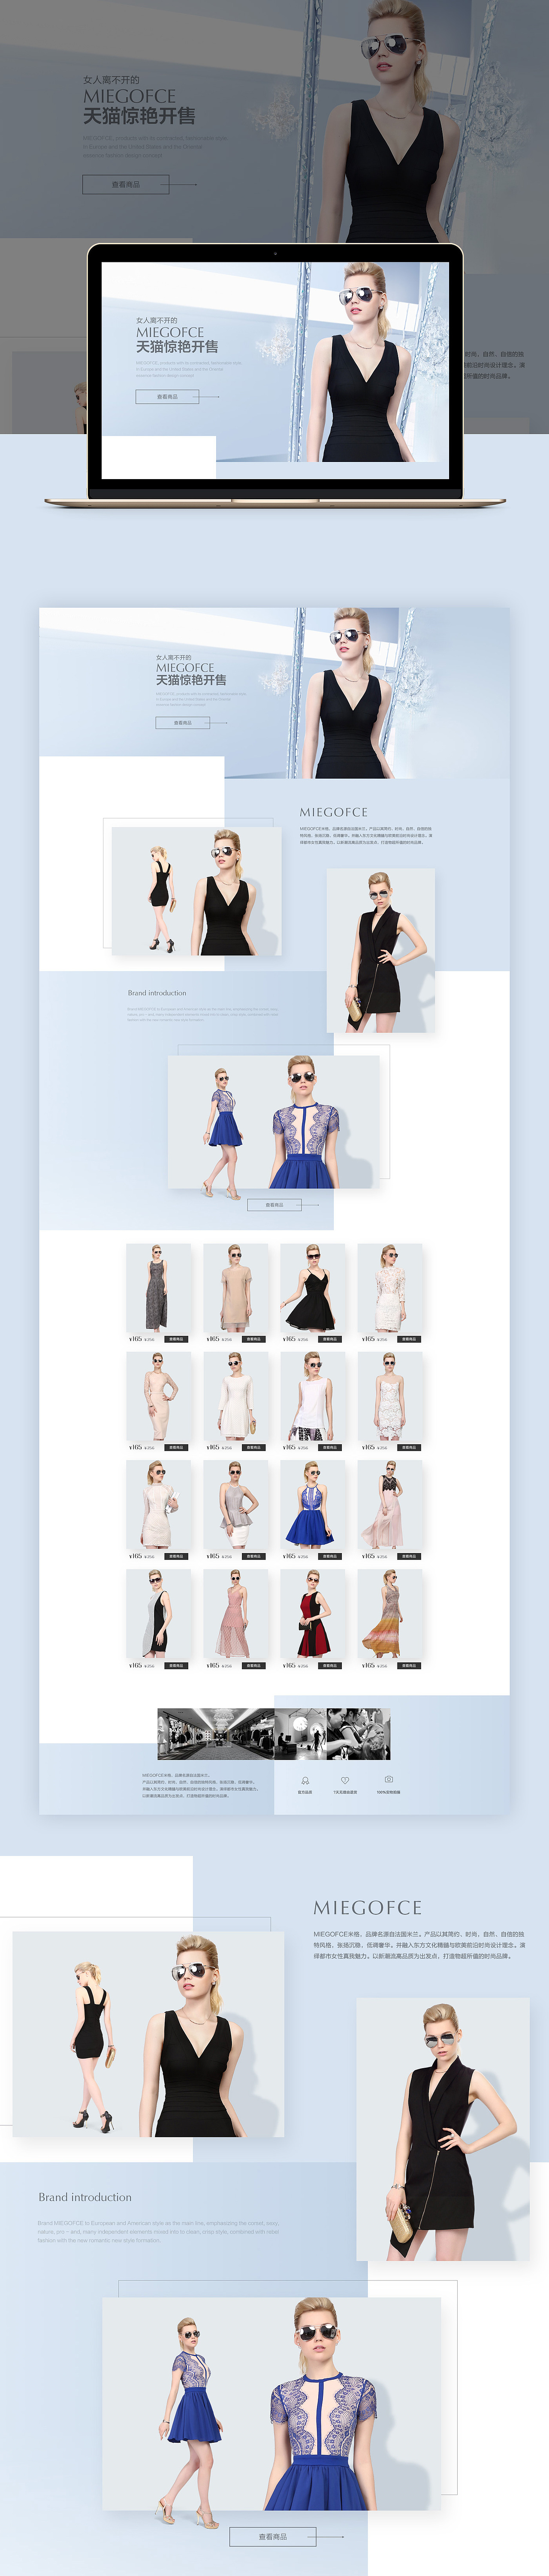This screenshot has width=549, height=2576.
Task: Click the large Brand introduction heading near the bottom
Action: tap(85, 2198)
